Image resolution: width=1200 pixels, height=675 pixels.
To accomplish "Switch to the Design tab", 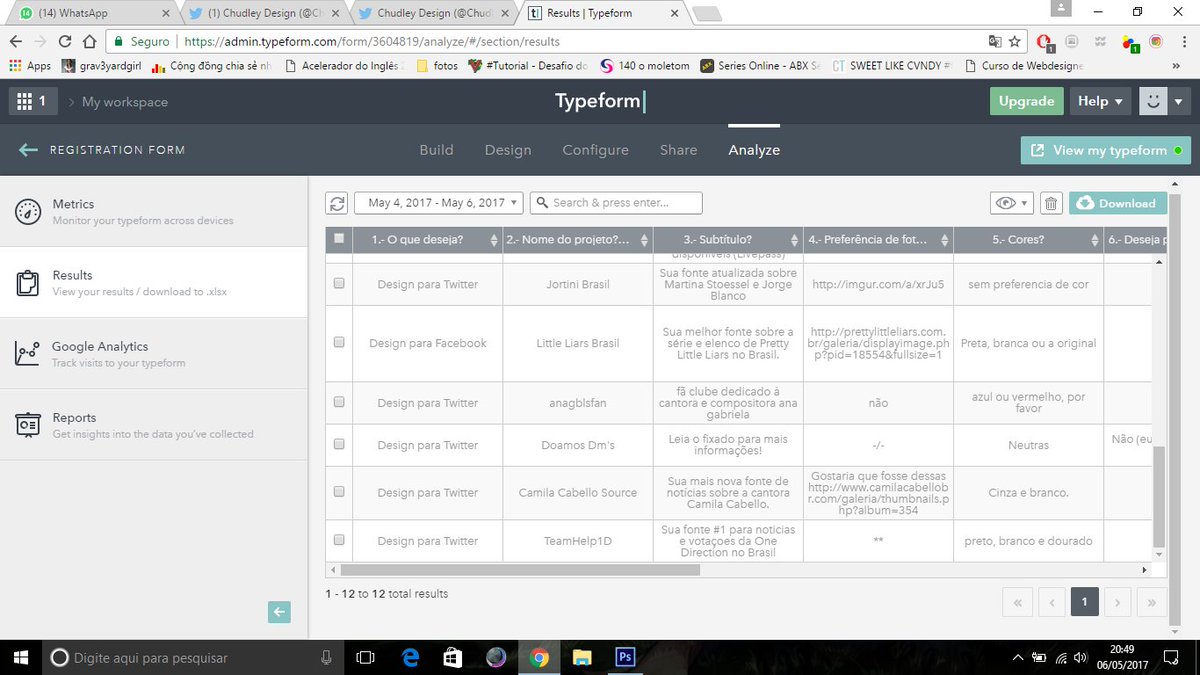I will pos(508,150).
